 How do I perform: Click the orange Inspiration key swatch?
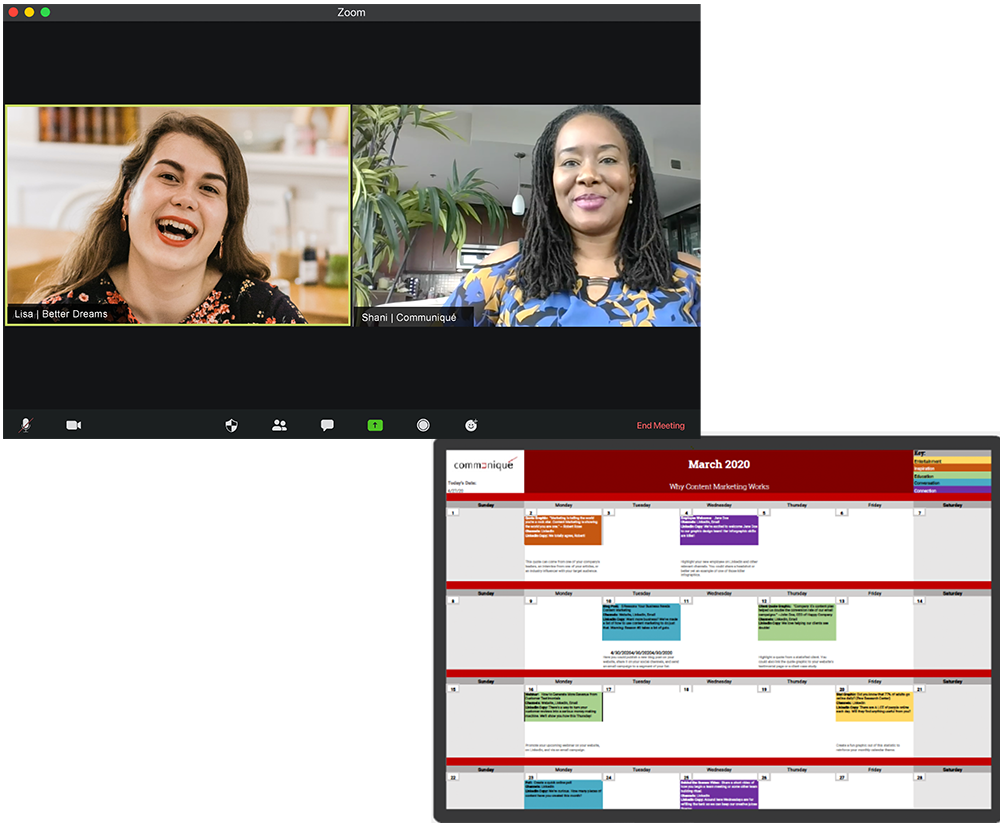coord(952,468)
